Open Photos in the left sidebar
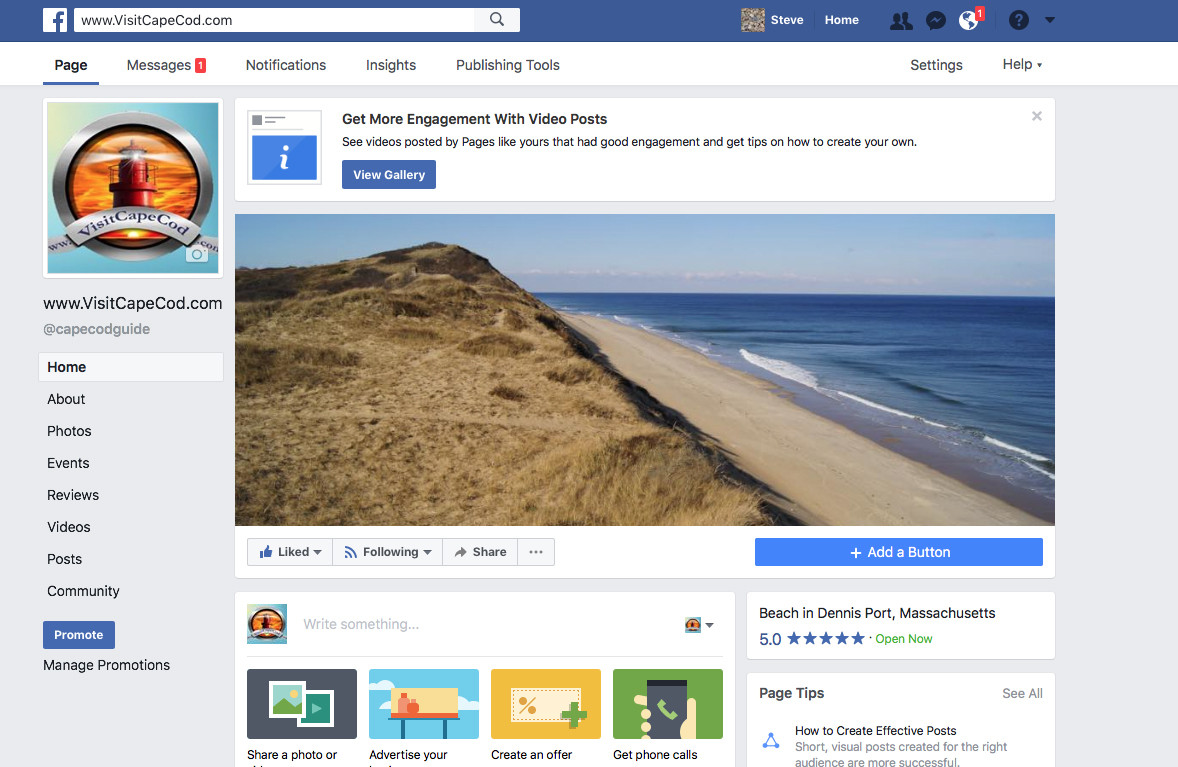Screen dimensions: 1178x767 [69, 431]
